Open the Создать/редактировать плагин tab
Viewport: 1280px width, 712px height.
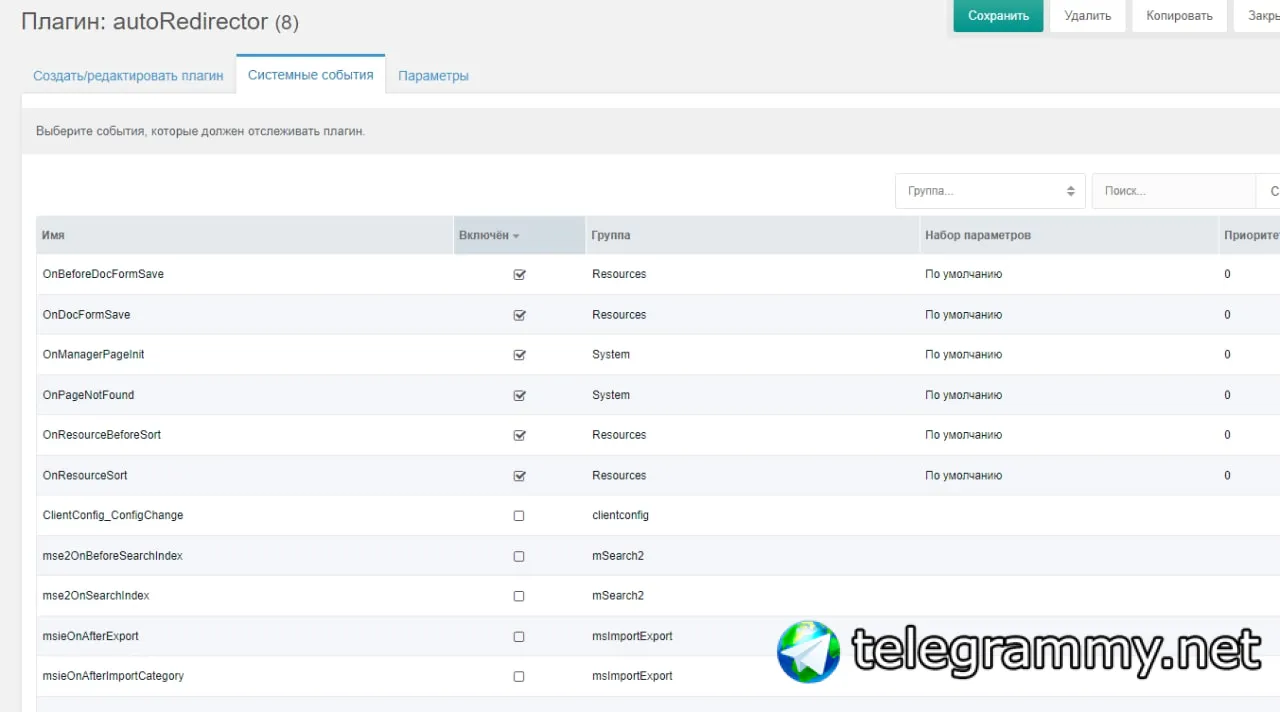point(128,76)
